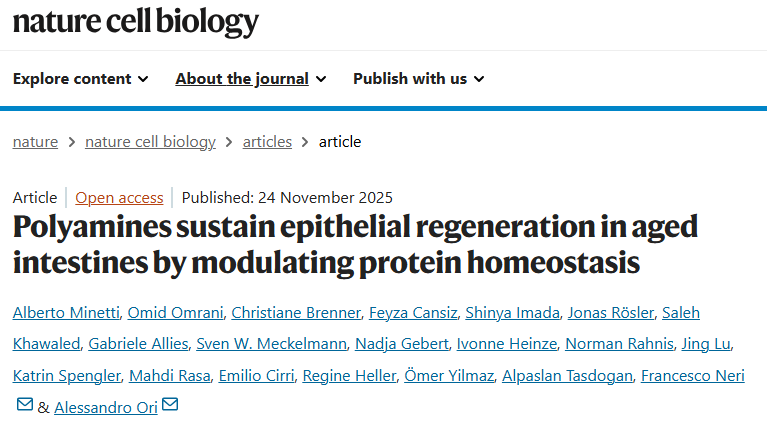Select author Ivonne Heinze
This screenshot has height=426, width=767.
(x=506, y=344)
